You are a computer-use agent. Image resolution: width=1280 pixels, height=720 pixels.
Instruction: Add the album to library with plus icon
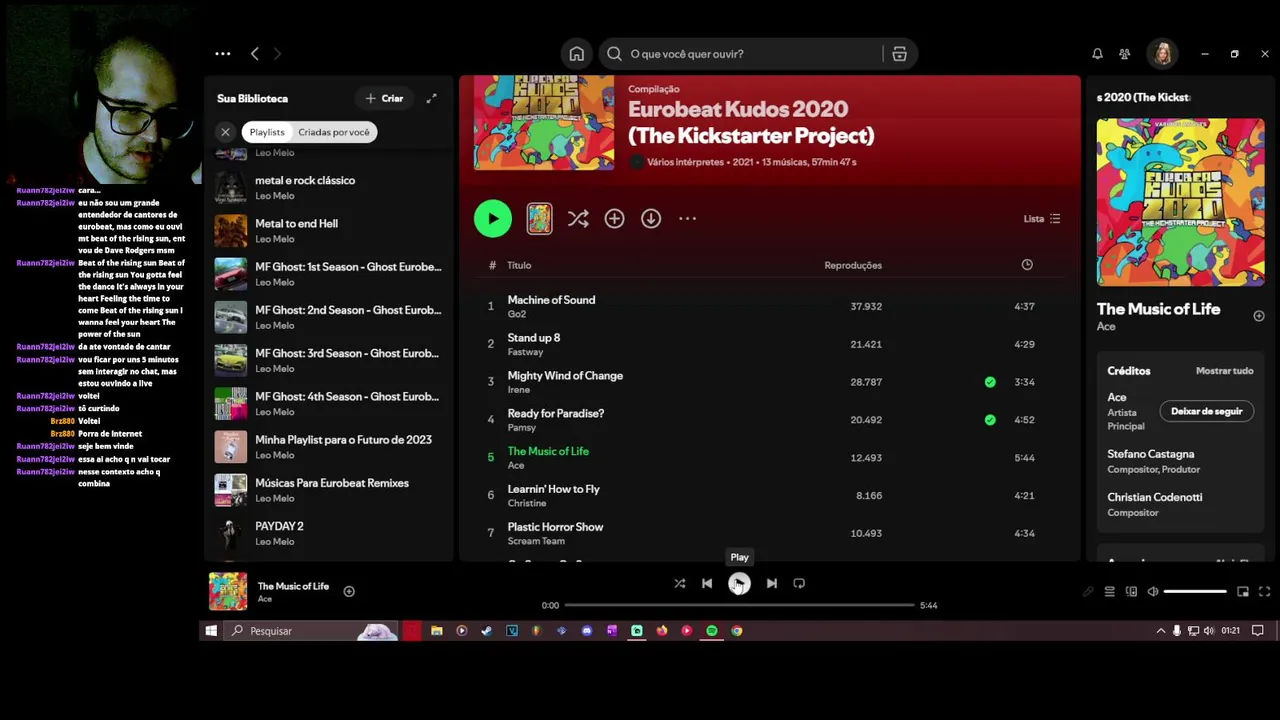coord(614,218)
